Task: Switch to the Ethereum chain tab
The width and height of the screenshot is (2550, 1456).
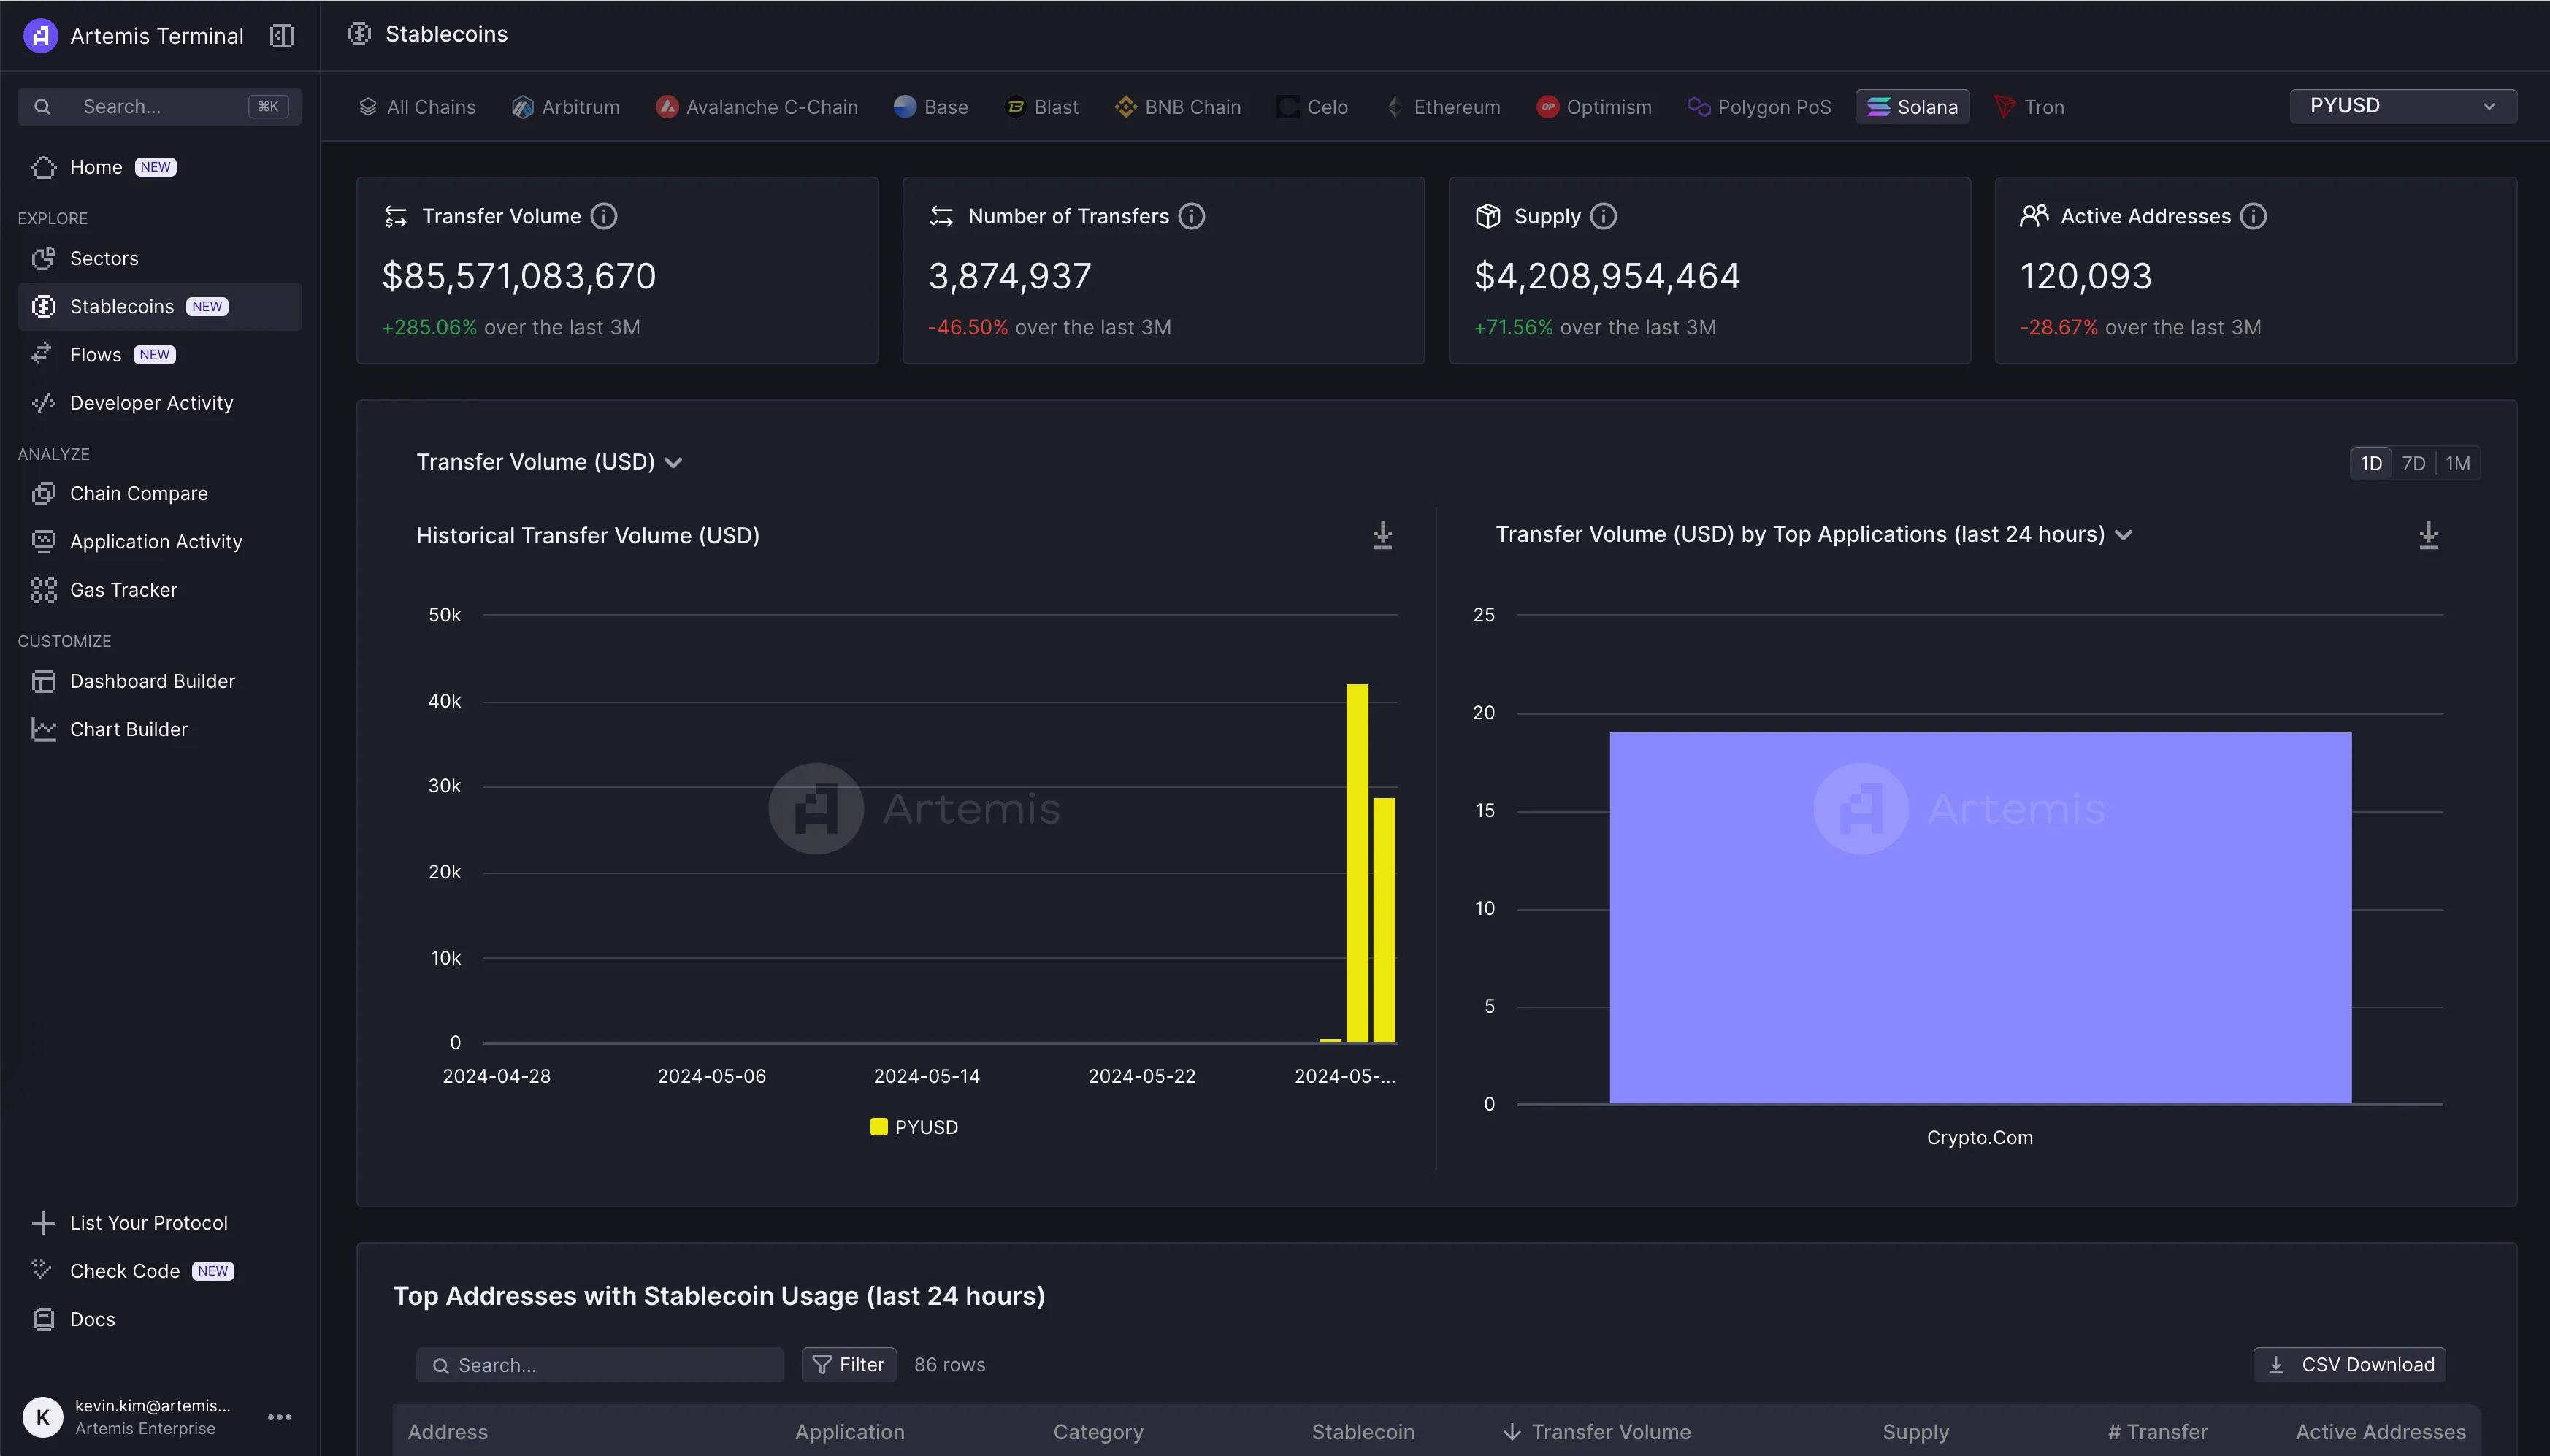Action: (1443, 107)
